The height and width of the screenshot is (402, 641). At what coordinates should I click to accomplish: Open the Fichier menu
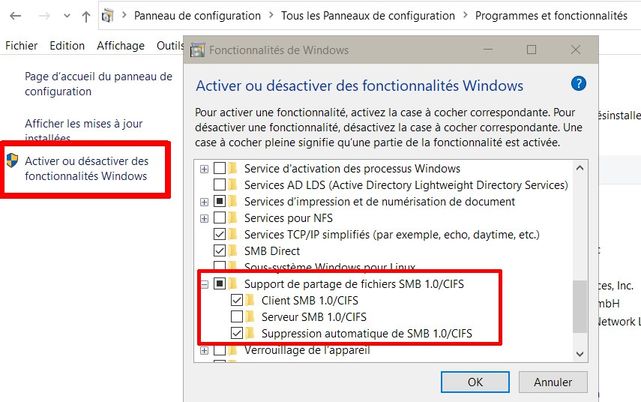tap(21, 46)
